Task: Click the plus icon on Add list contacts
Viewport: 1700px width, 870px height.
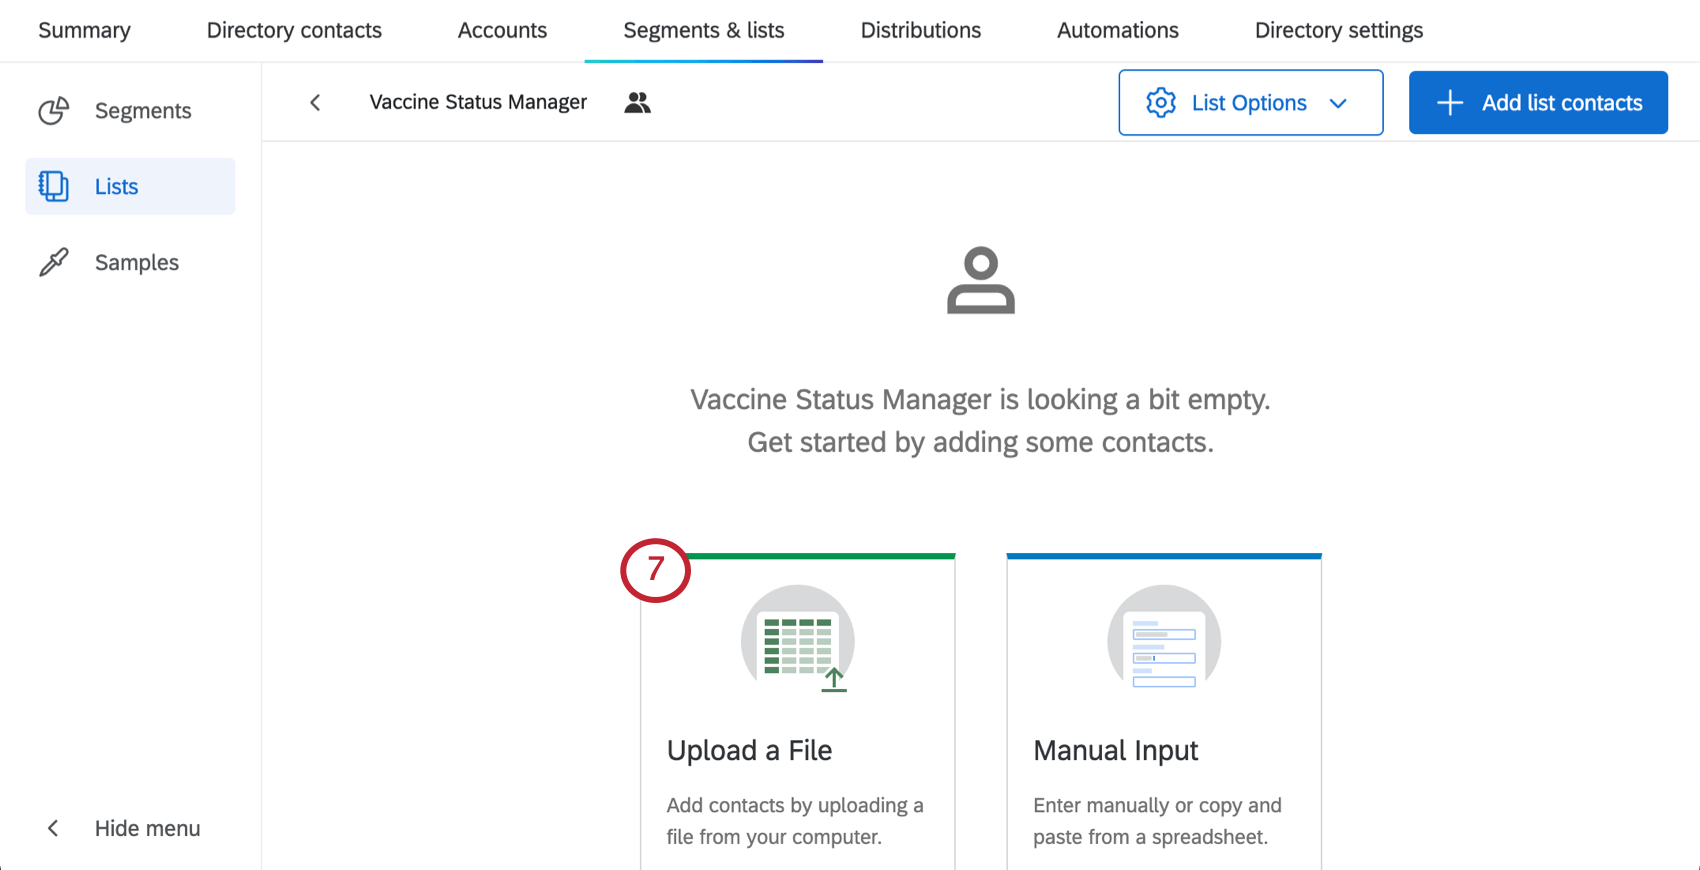Action: [x=1449, y=102]
